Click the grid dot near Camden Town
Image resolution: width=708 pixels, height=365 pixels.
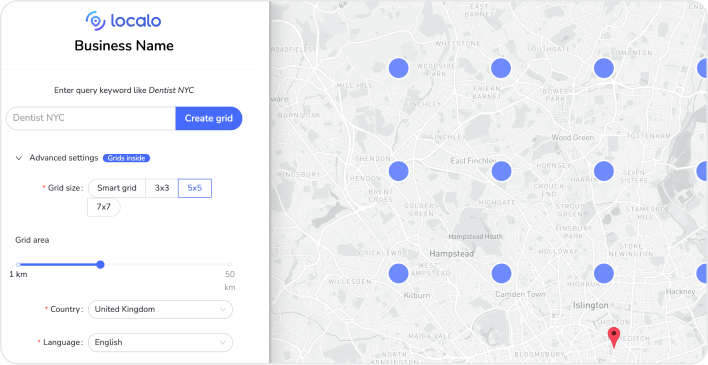pos(501,273)
